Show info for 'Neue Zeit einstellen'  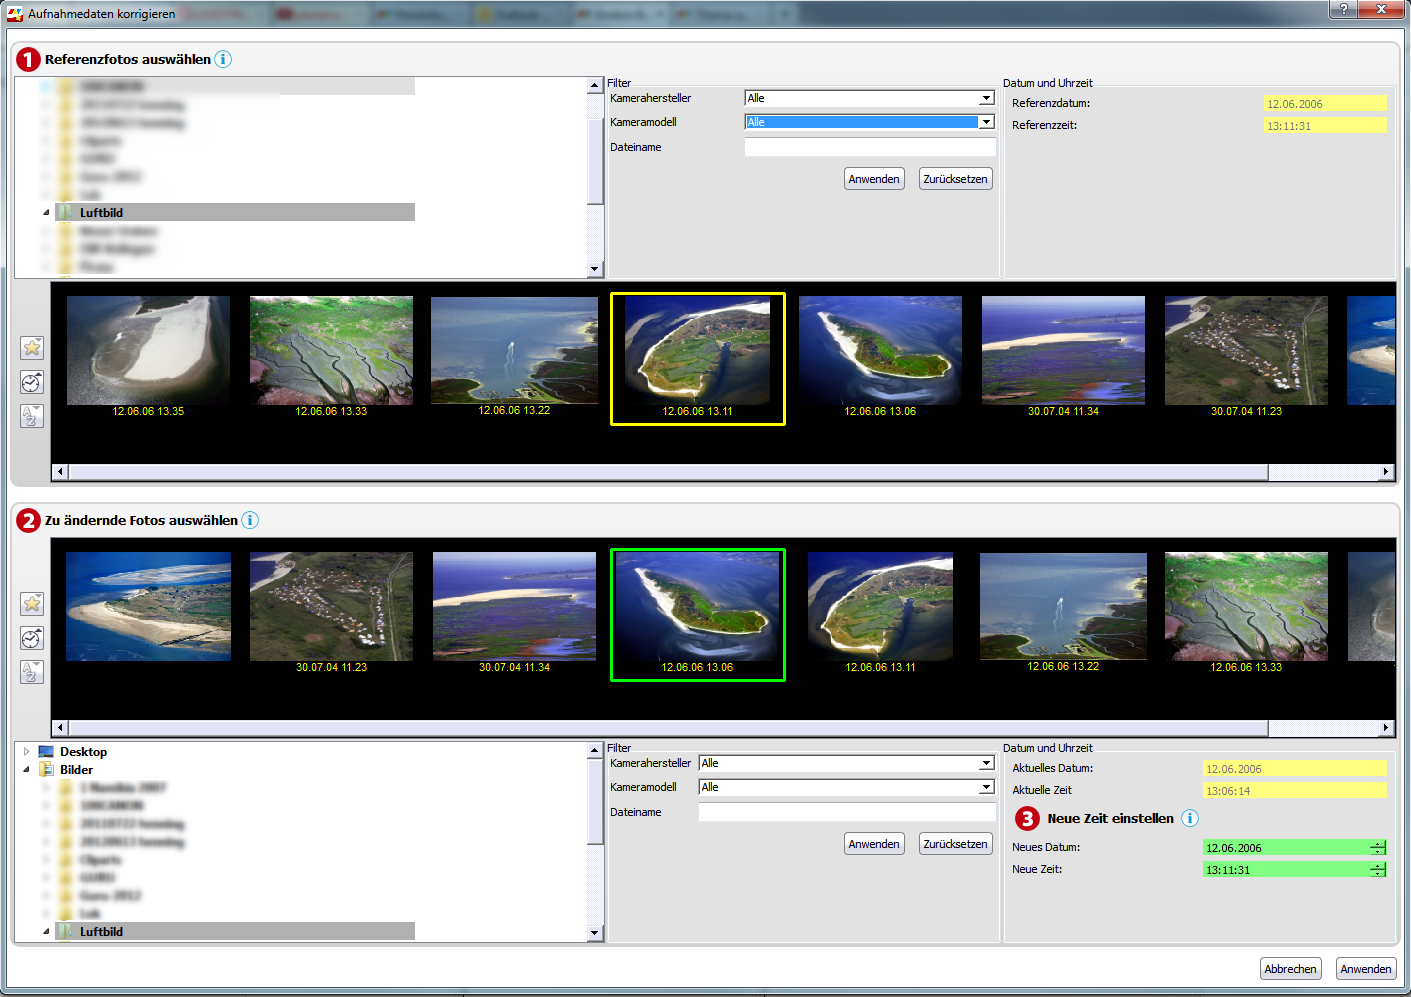[1189, 818]
